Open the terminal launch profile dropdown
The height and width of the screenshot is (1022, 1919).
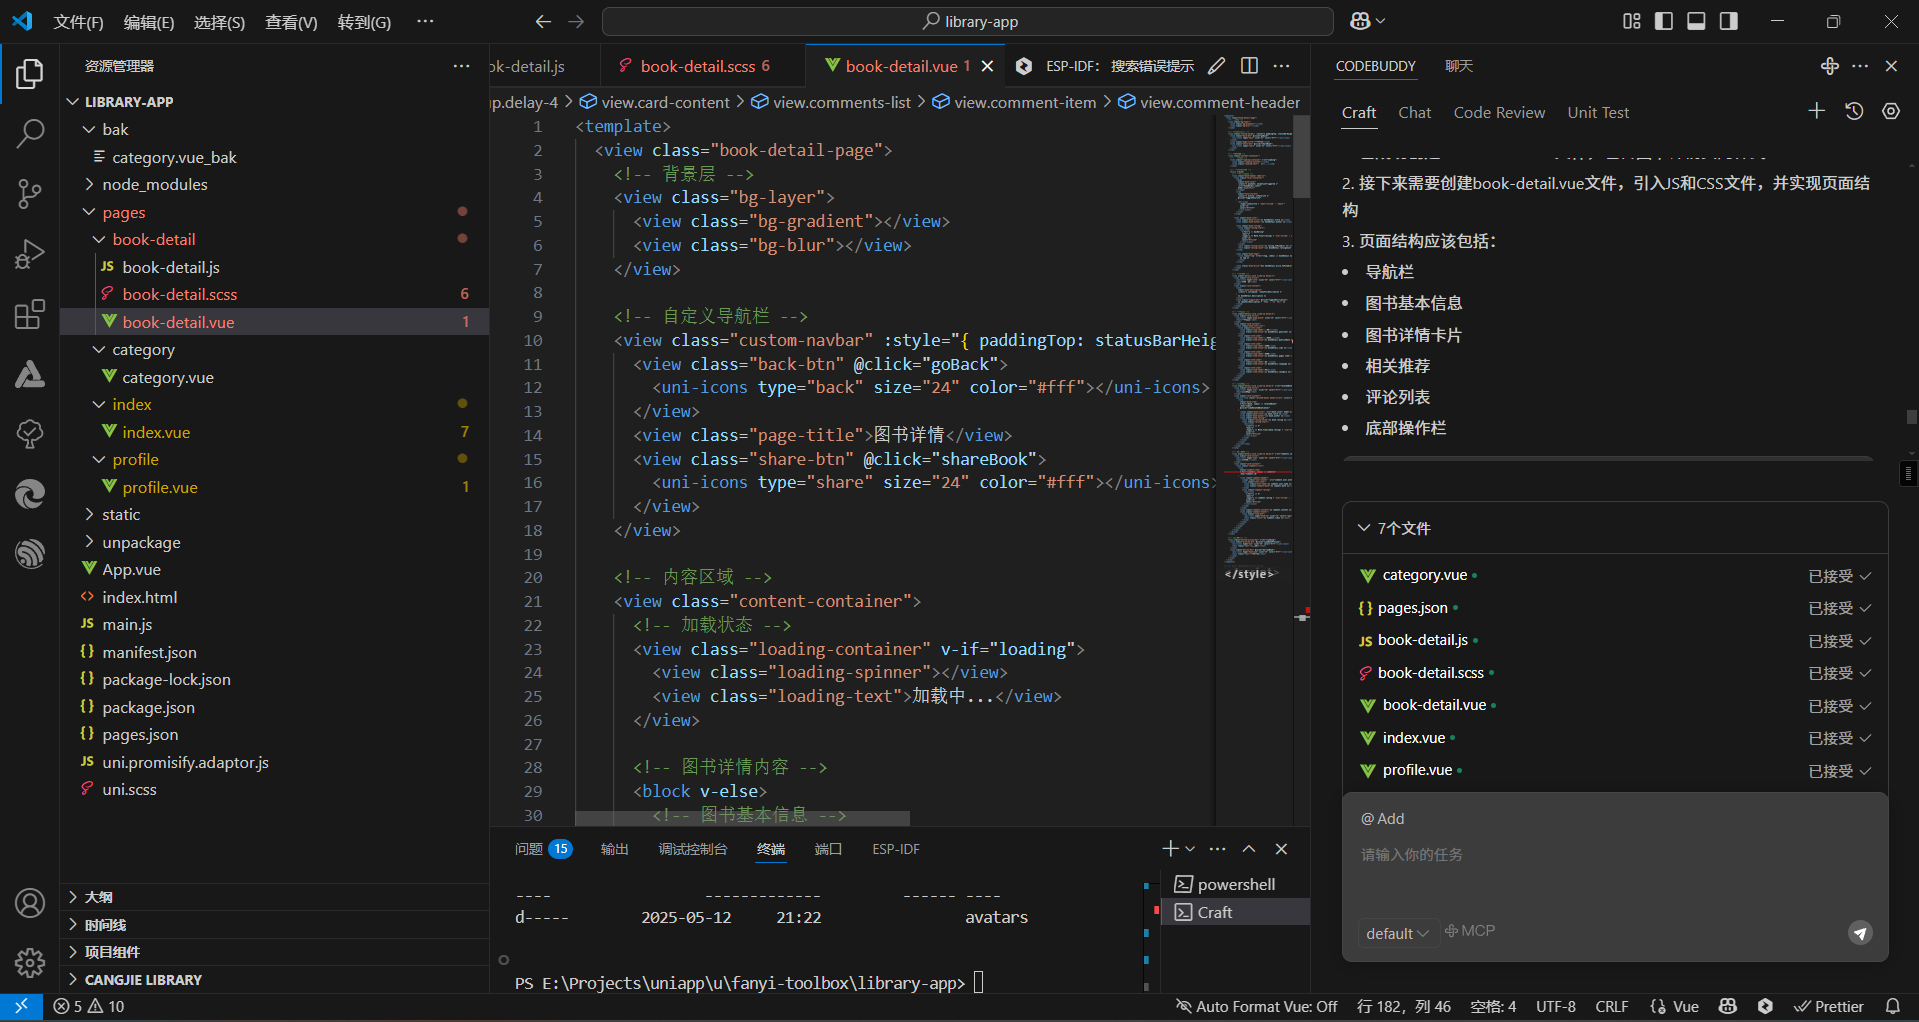[x=1190, y=849]
